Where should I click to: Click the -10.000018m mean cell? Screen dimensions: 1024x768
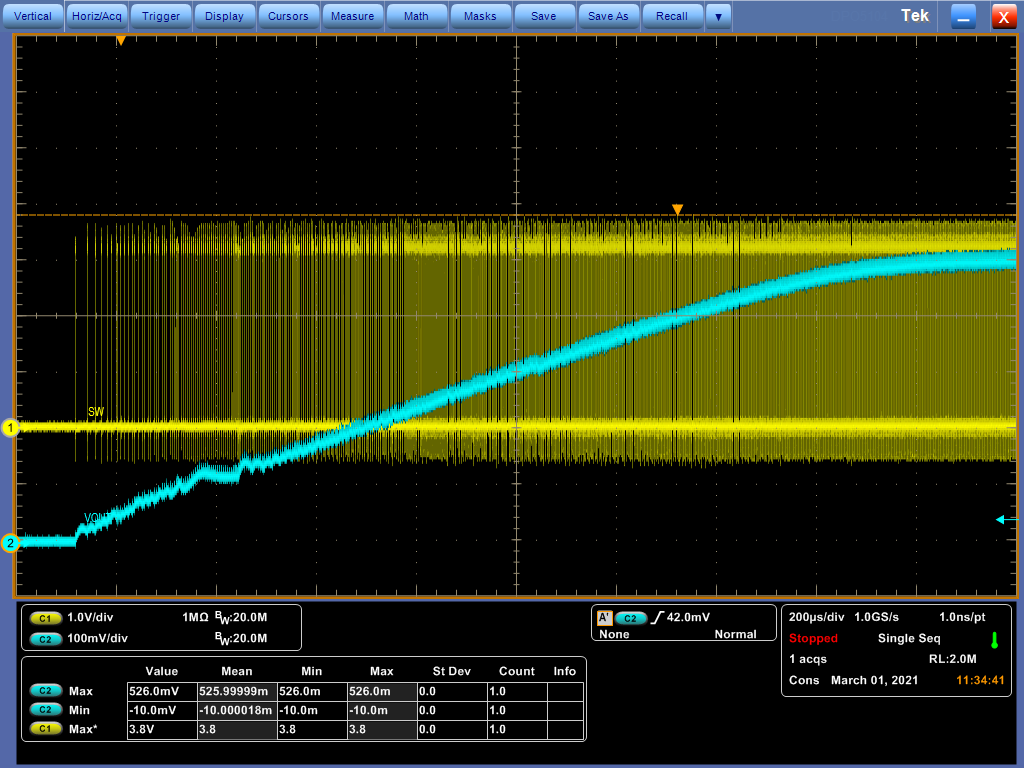237,711
